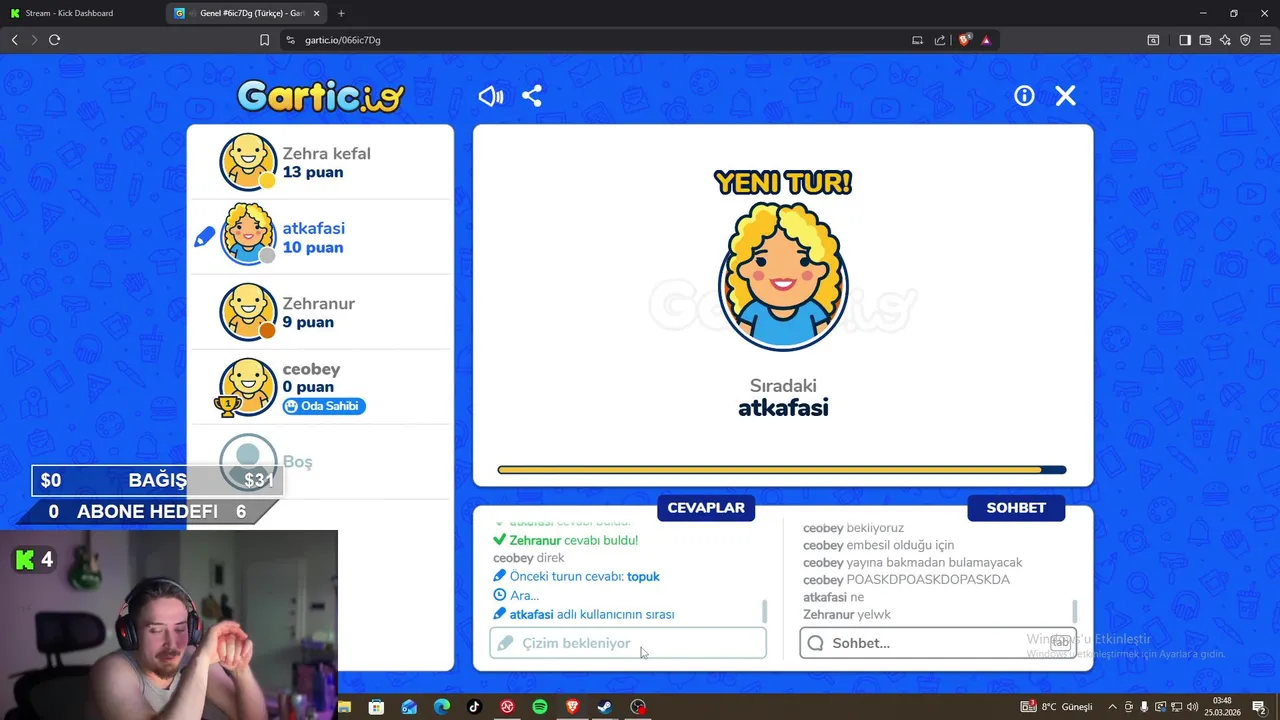
Task: Mute the game sound speaker icon
Action: pos(490,96)
